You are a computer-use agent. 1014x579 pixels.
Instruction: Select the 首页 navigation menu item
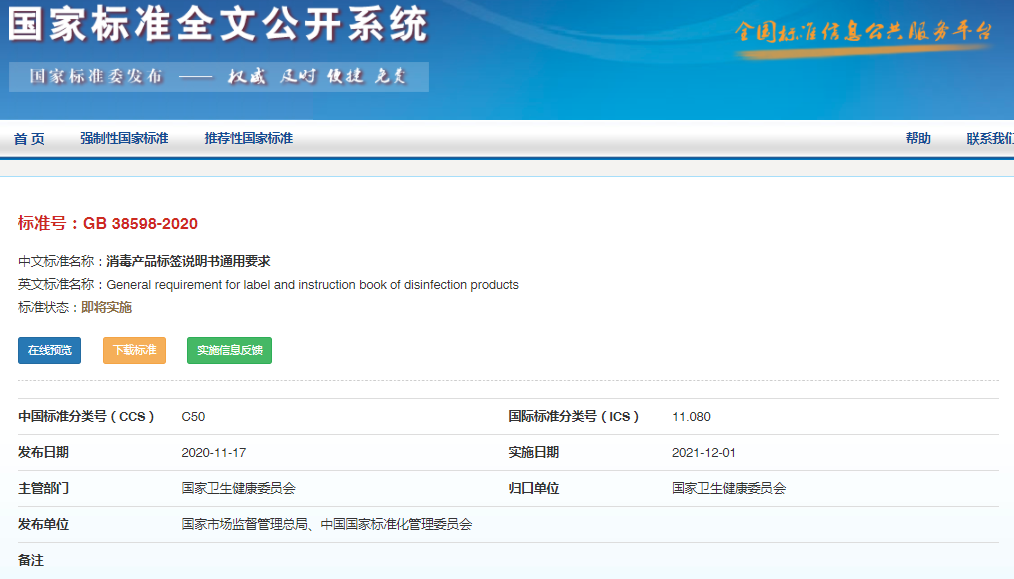click(31, 139)
